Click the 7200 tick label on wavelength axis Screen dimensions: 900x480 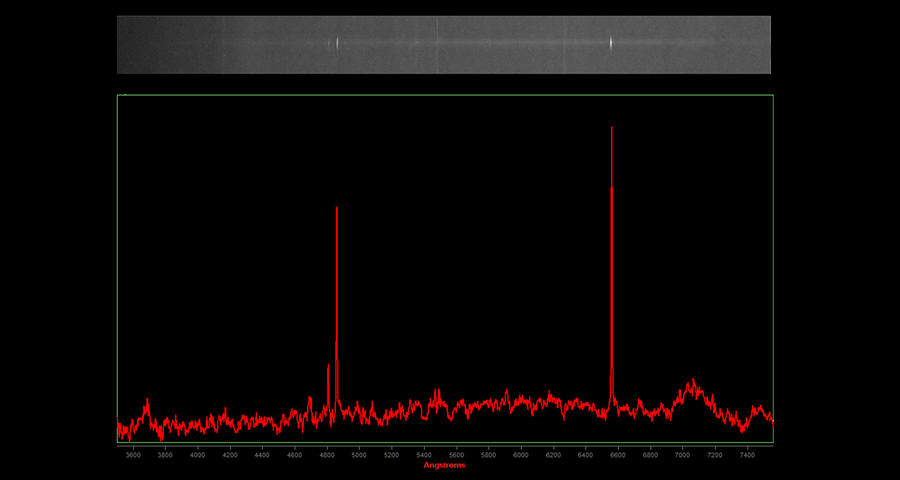[x=715, y=454]
